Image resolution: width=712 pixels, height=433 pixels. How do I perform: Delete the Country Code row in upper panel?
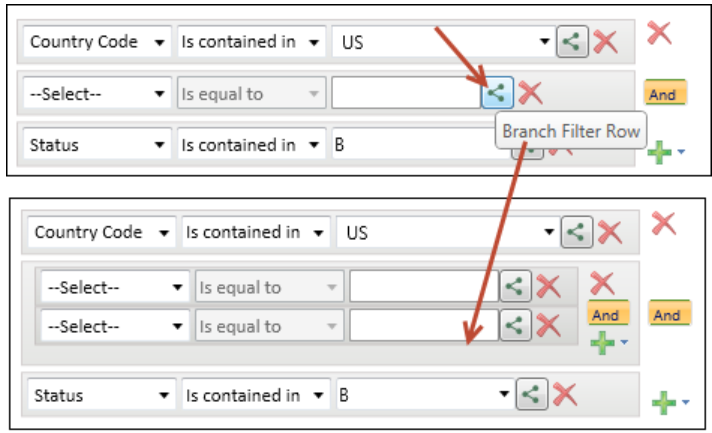click(x=605, y=42)
